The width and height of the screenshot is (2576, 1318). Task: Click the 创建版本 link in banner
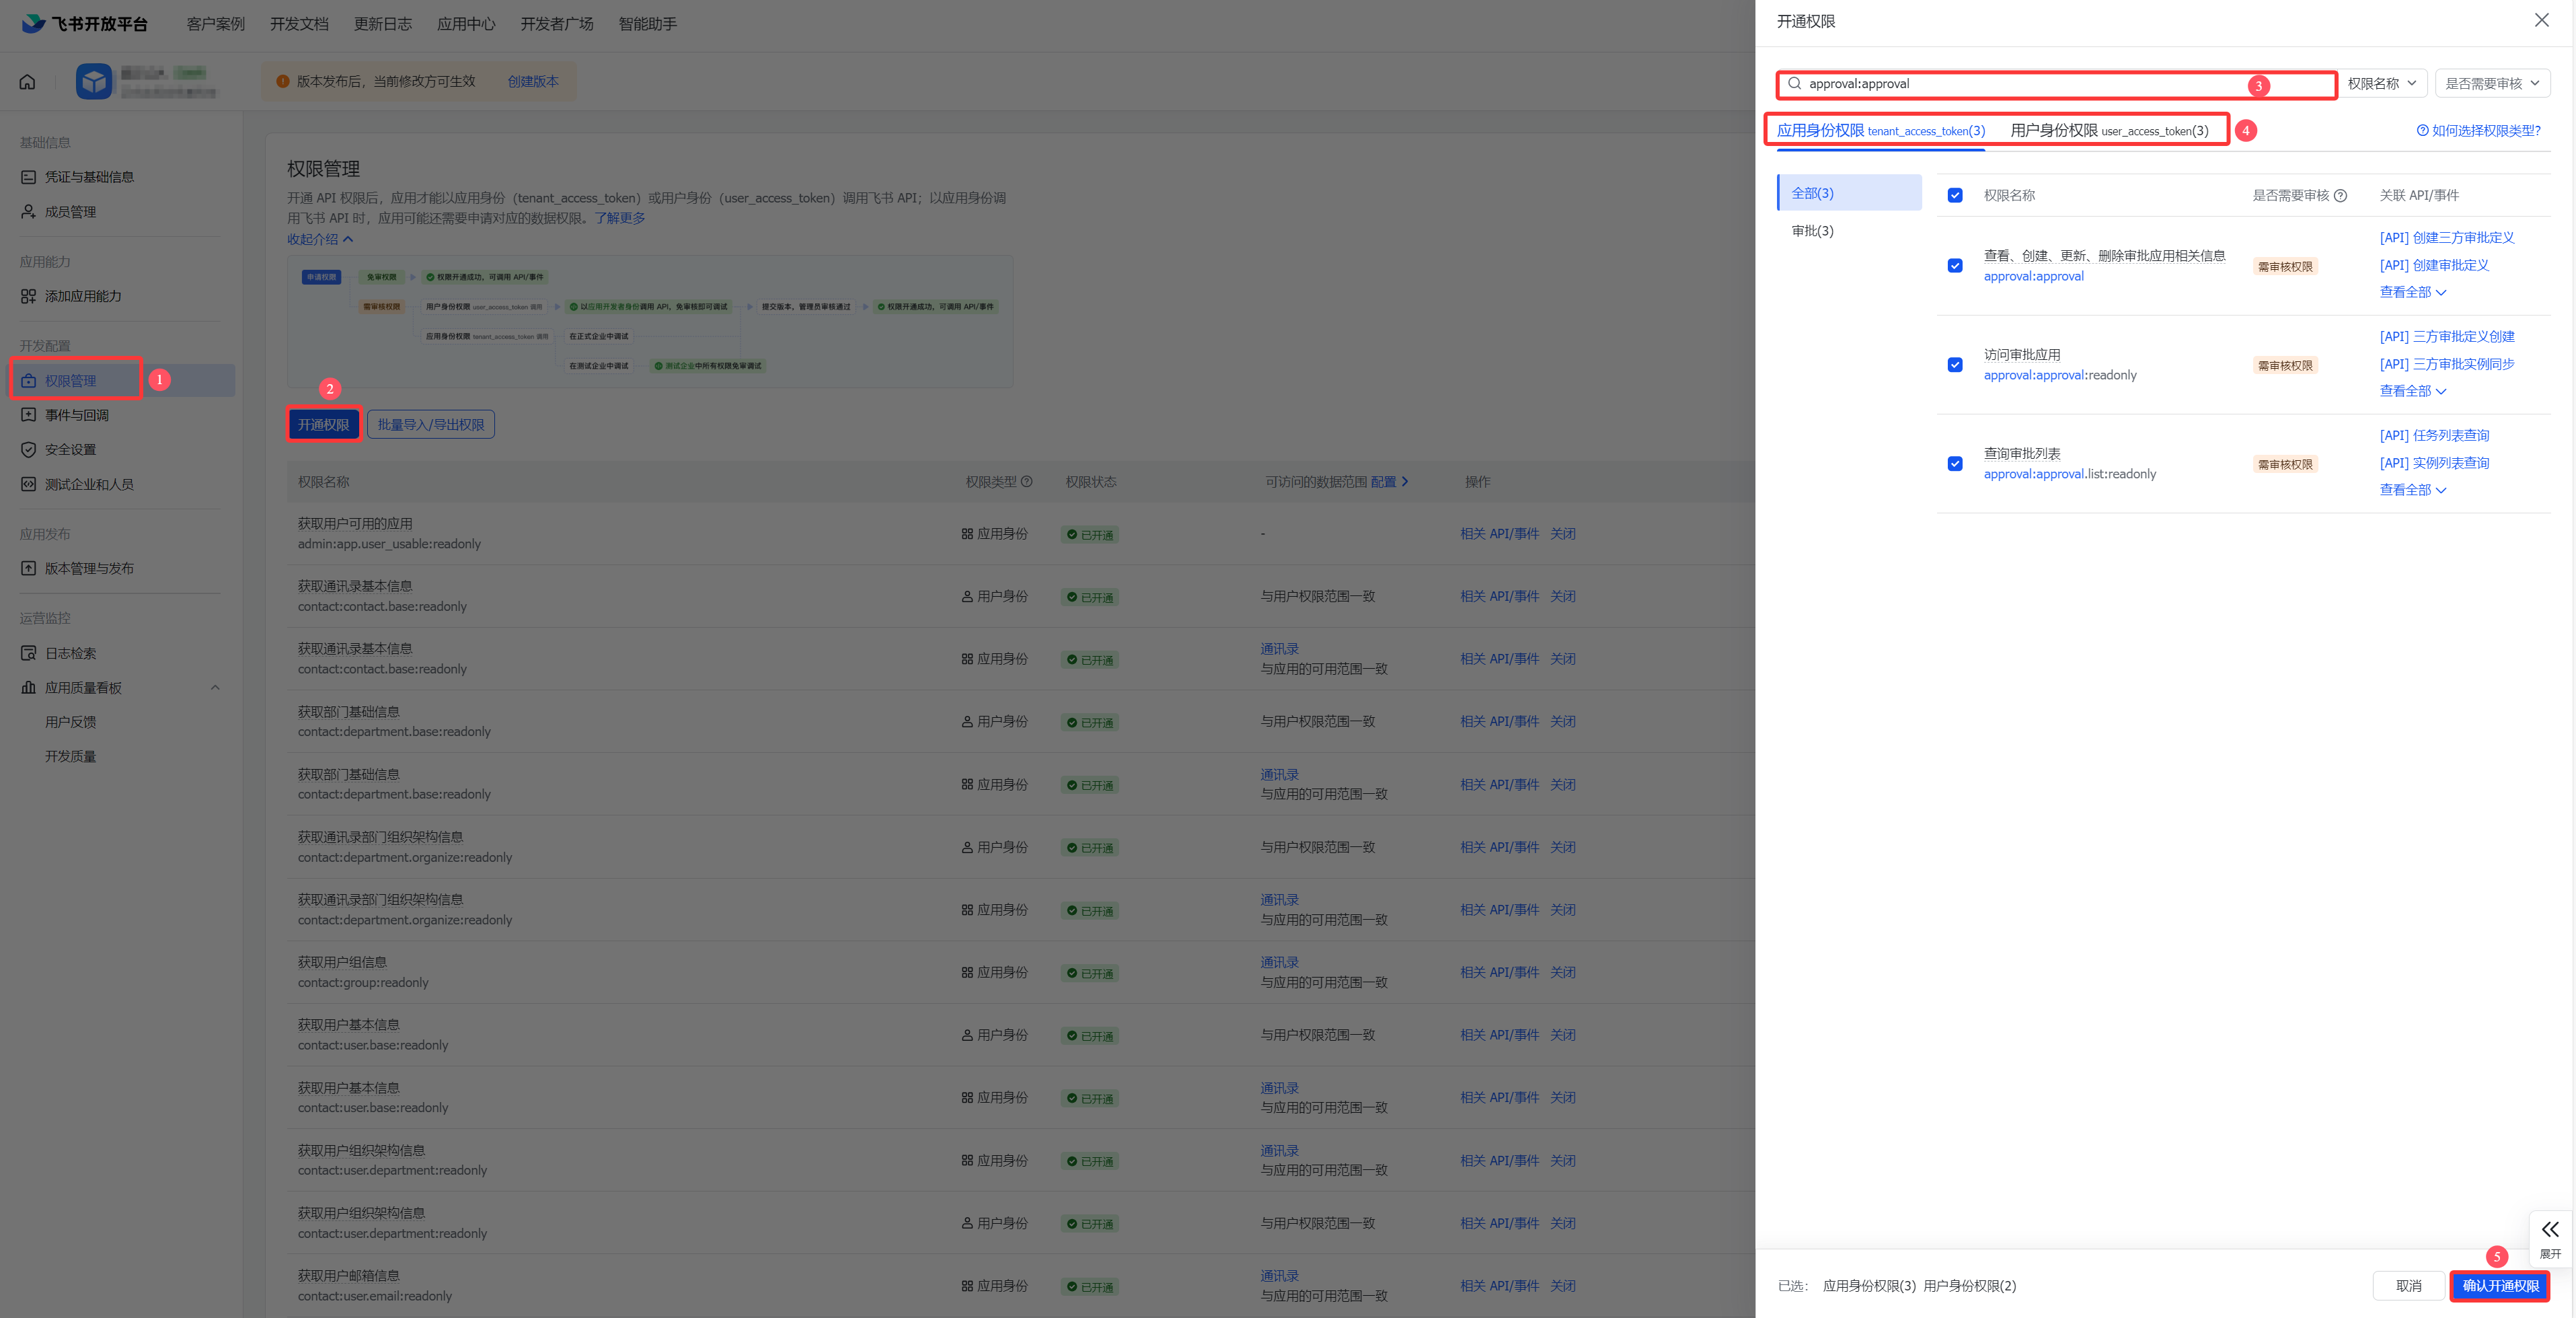pos(533,82)
